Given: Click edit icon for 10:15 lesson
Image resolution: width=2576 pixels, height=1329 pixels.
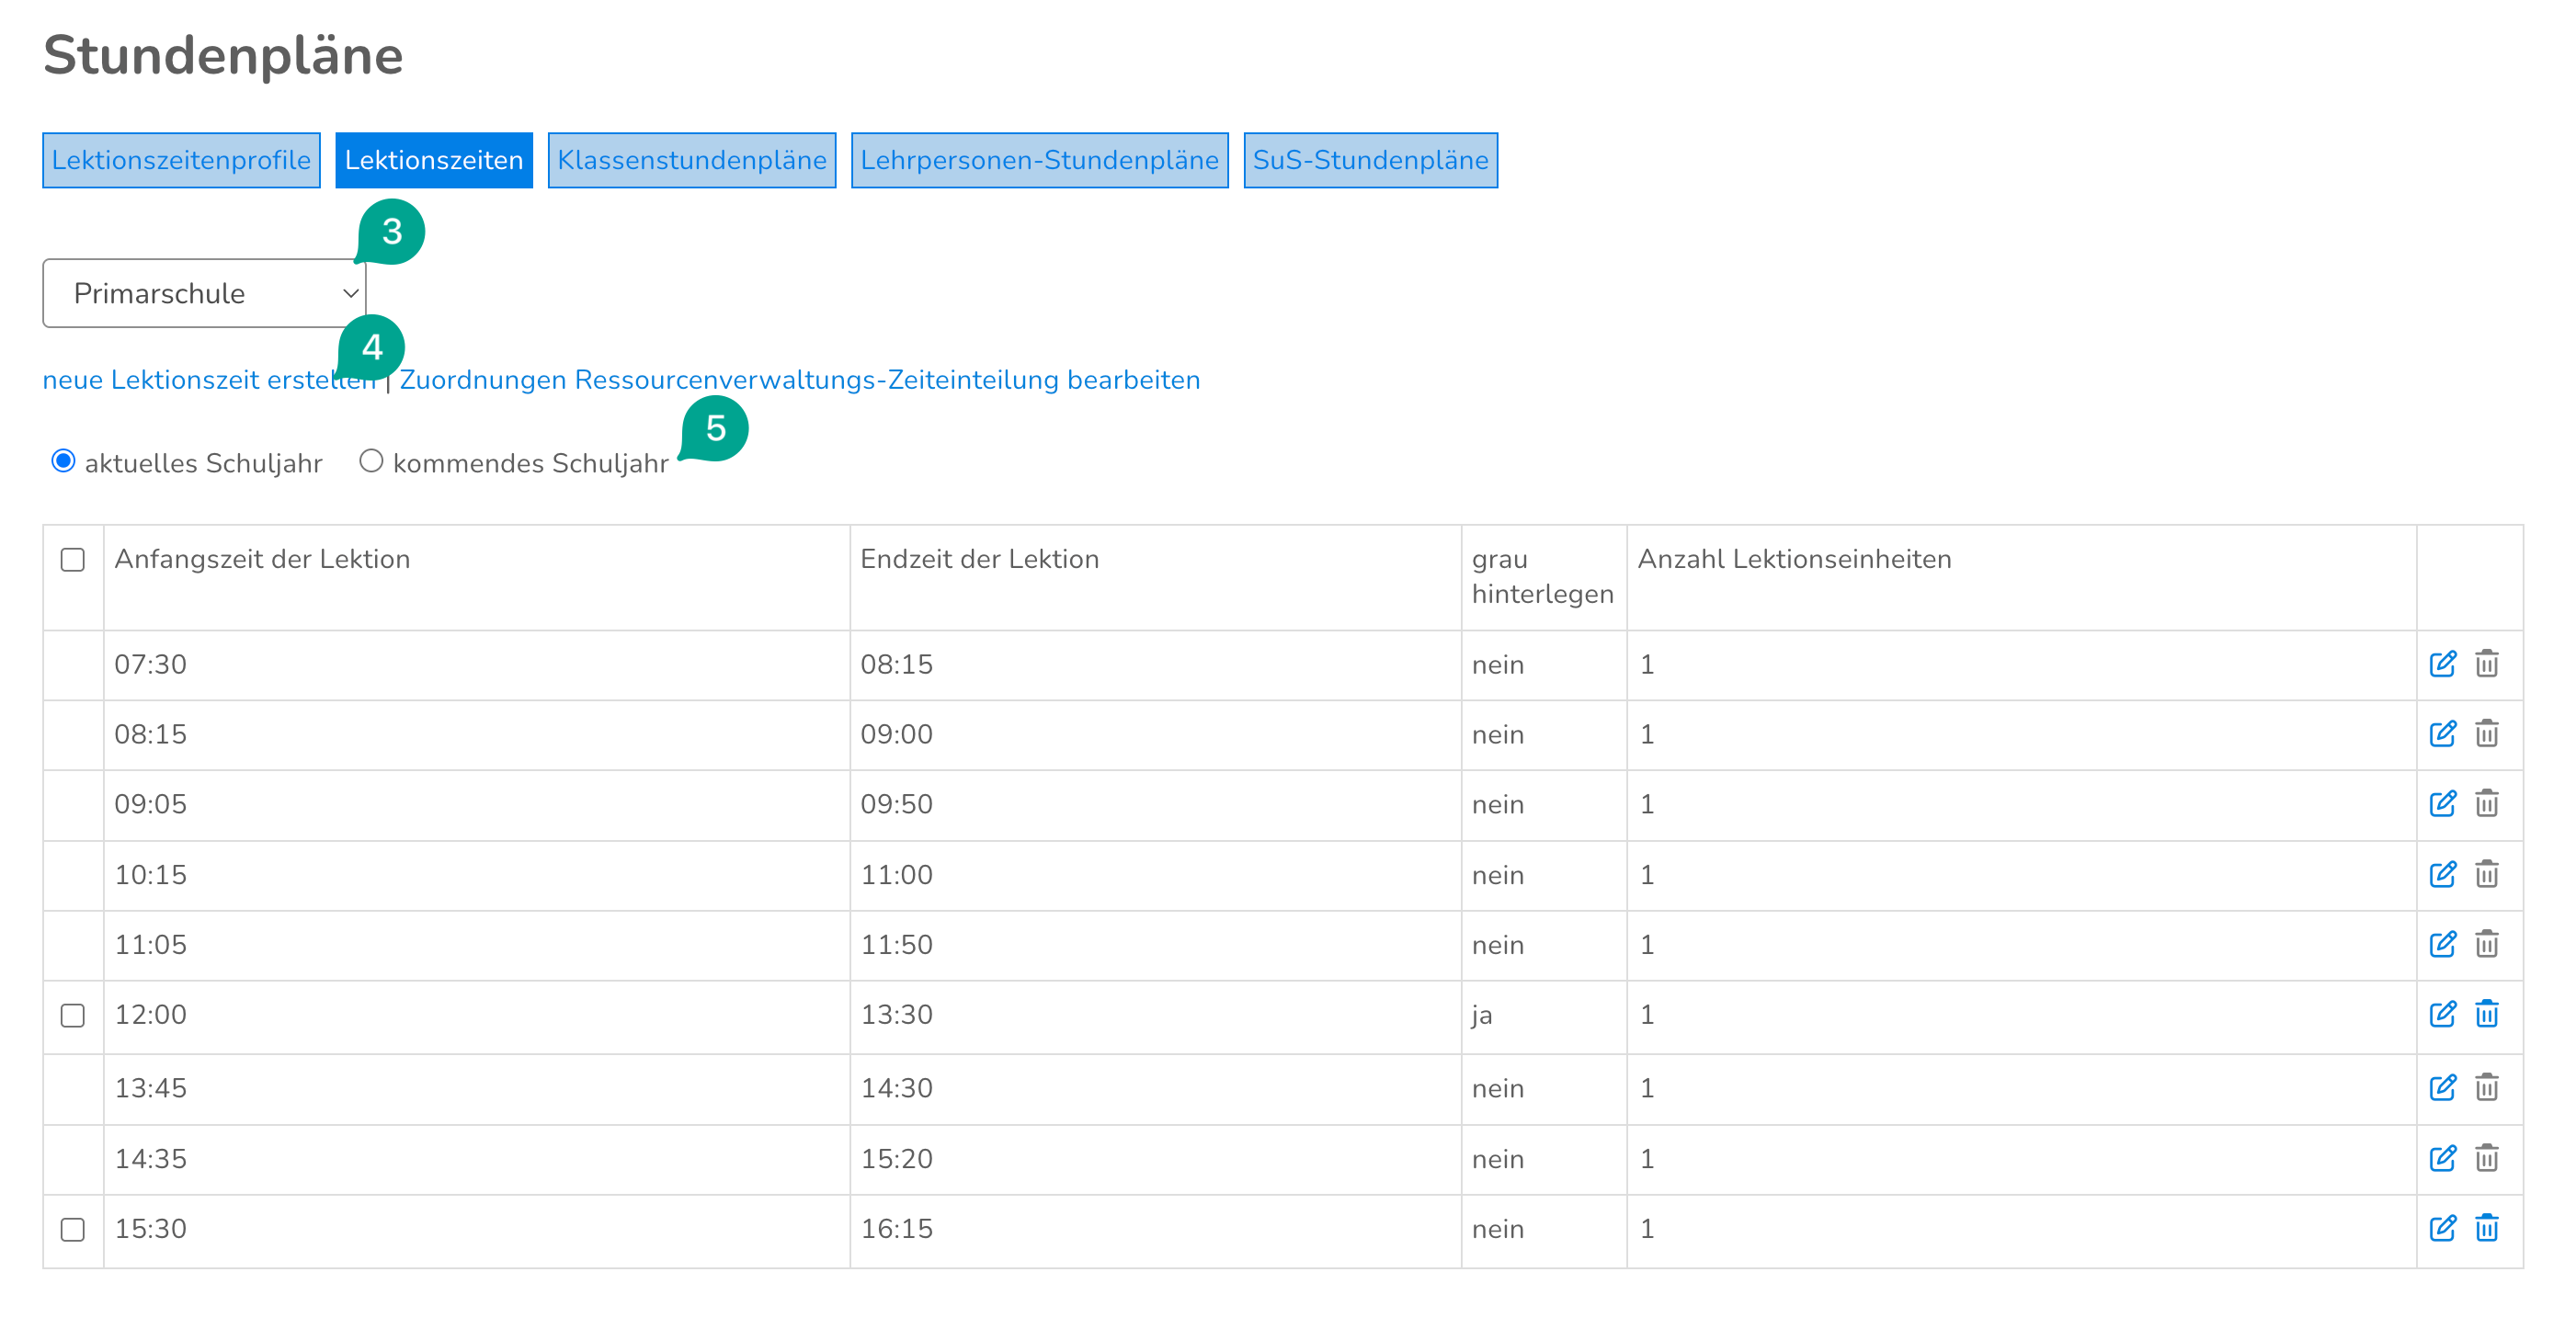Looking at the screenshot, I should click(x=2441, y=874).
